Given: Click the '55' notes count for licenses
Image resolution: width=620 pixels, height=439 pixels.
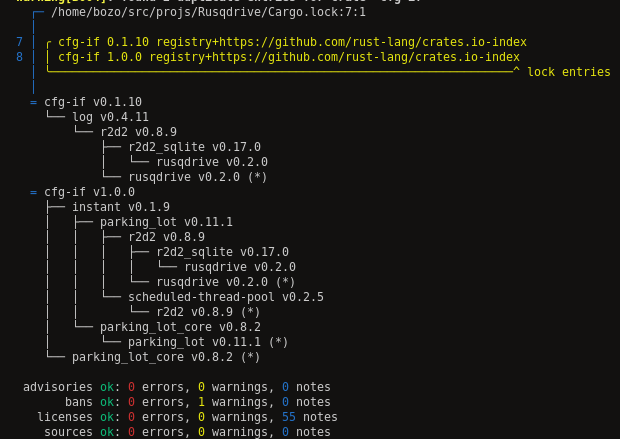Looking at the screenshot, I should 289,417.
